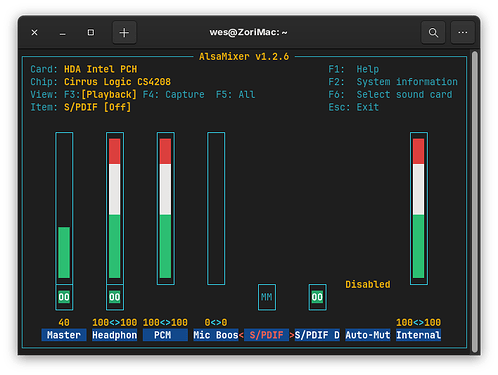Select the Mic Boos channel label
Screen dimensions: 498x375
[x=216, y=335]
